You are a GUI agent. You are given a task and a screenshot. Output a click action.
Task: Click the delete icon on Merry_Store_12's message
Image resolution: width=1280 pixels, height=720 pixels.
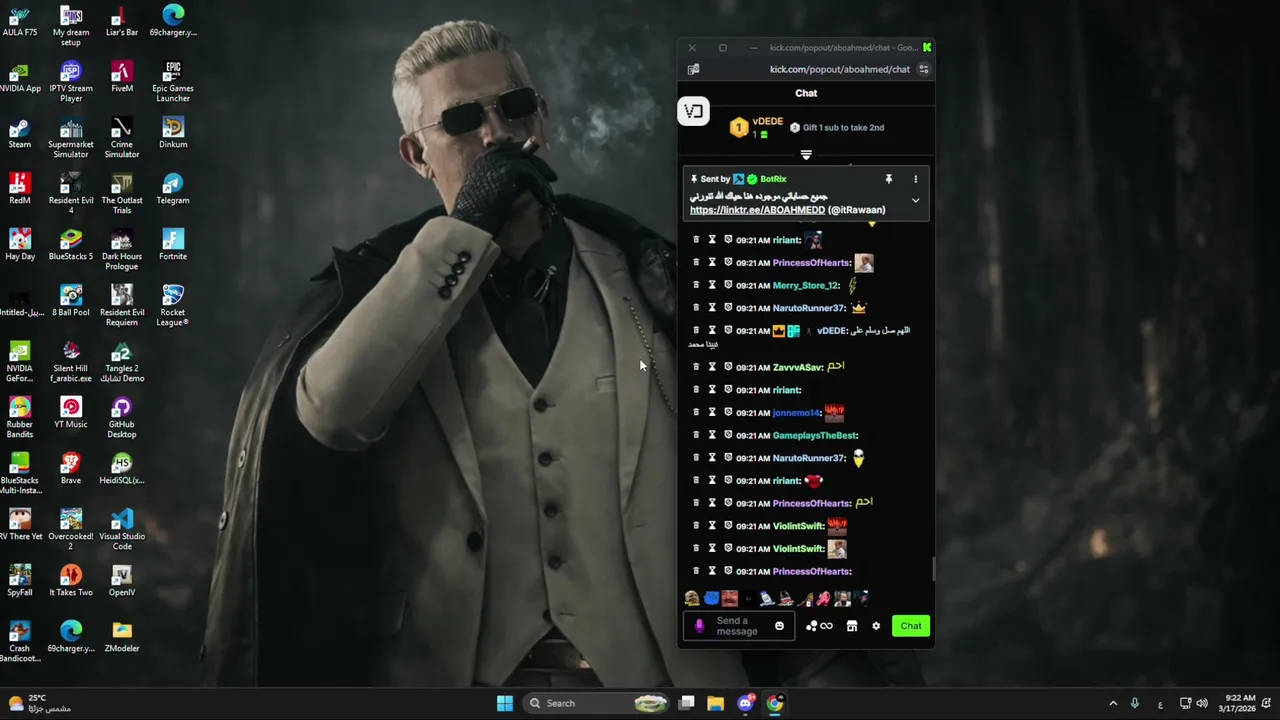696,285
